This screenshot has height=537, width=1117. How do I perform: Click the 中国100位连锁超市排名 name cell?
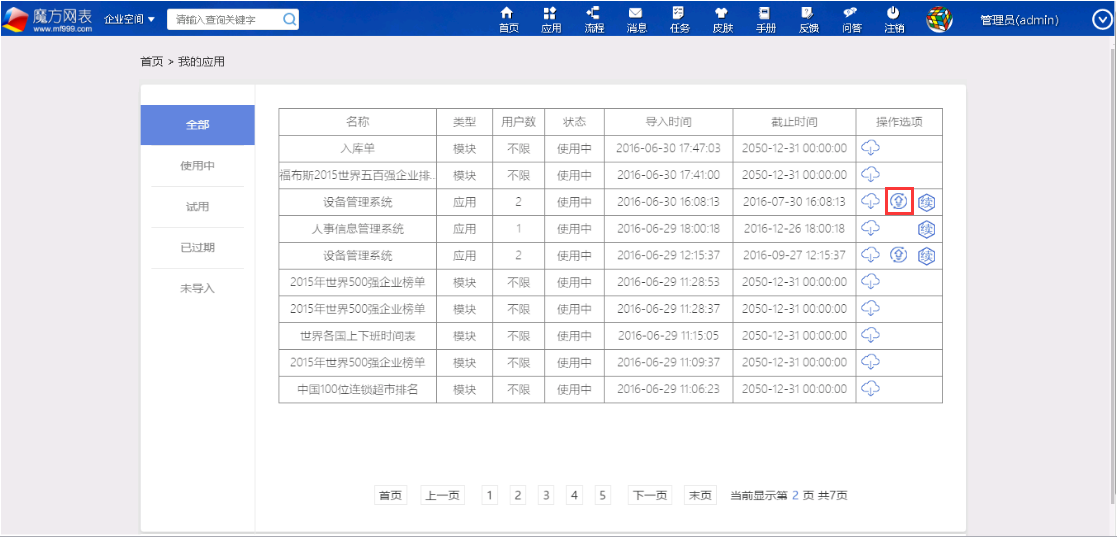click(358, 388)
